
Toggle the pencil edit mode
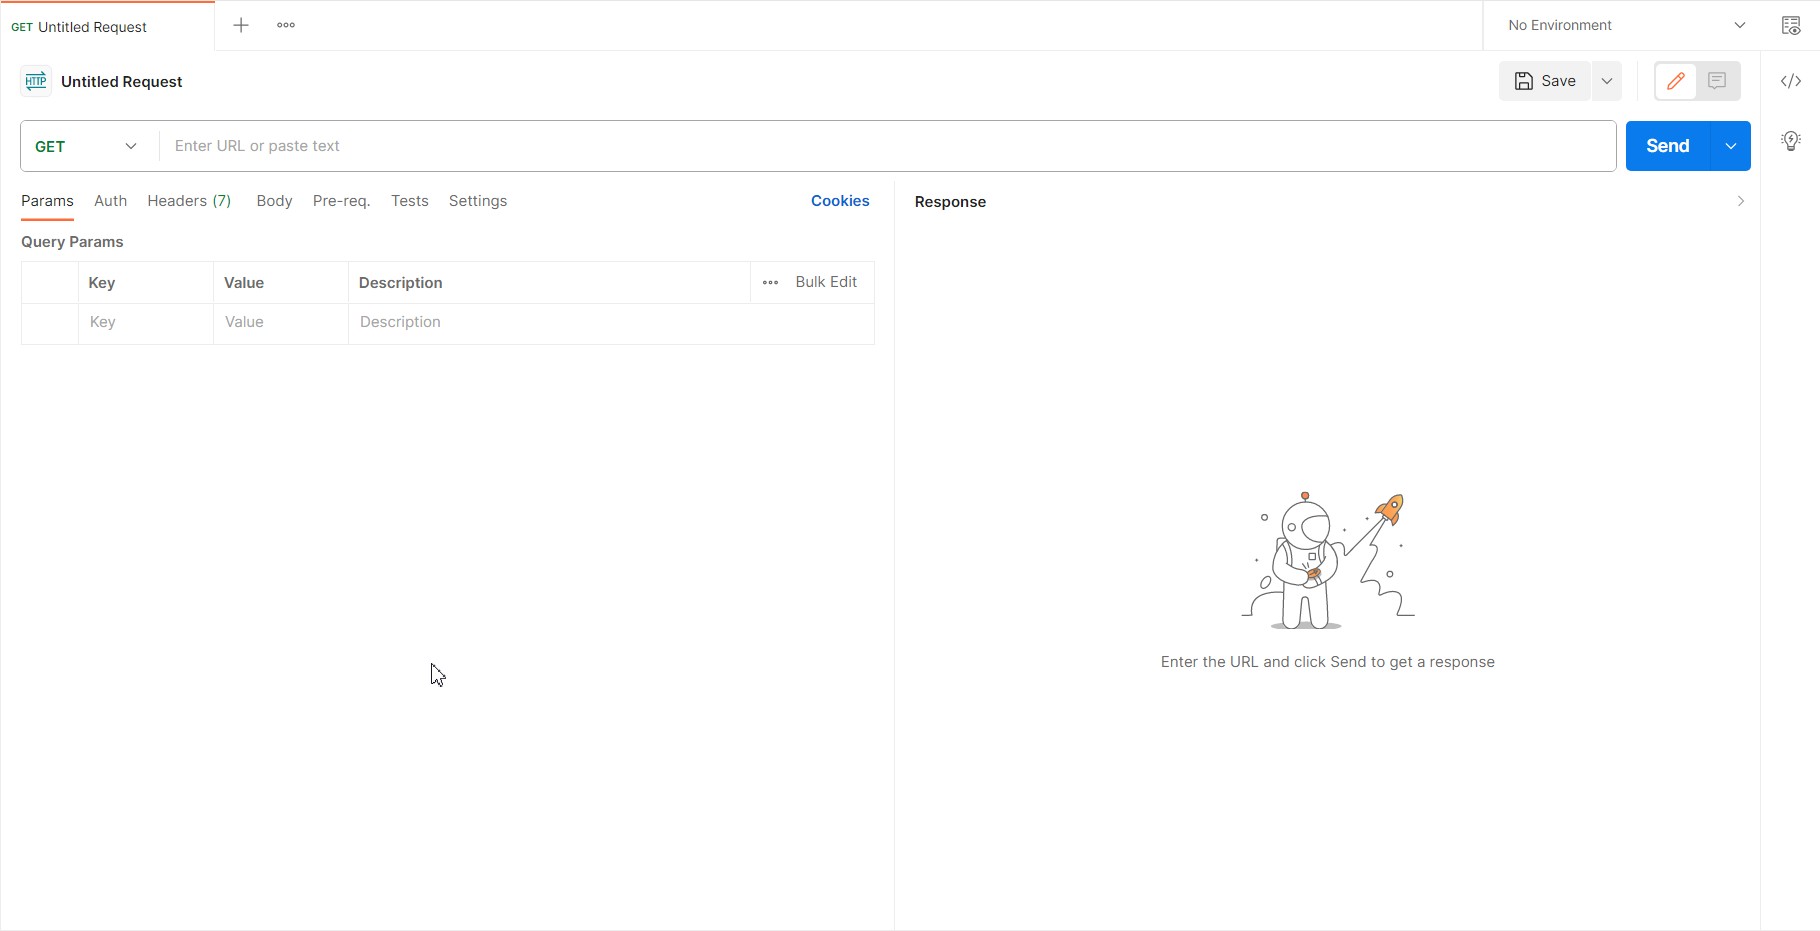[x=1675, y=81]
